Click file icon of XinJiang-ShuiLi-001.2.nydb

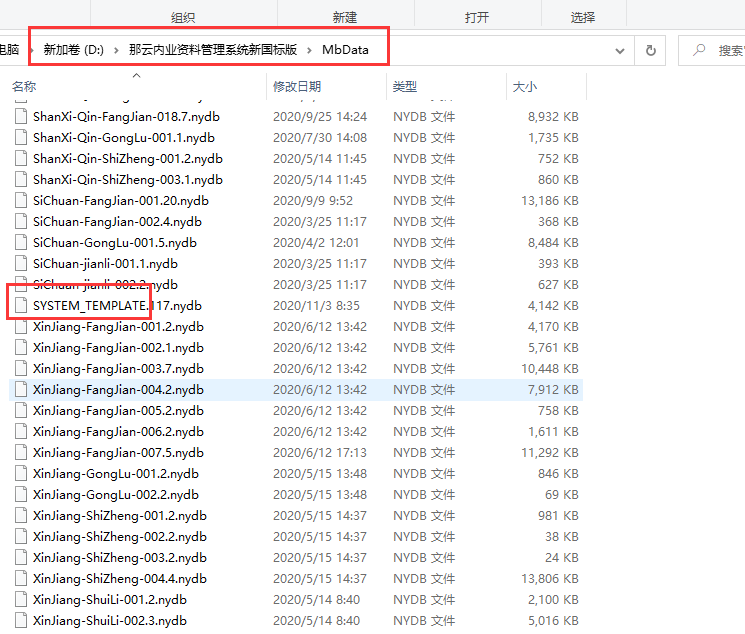click(x=21, y=600)
